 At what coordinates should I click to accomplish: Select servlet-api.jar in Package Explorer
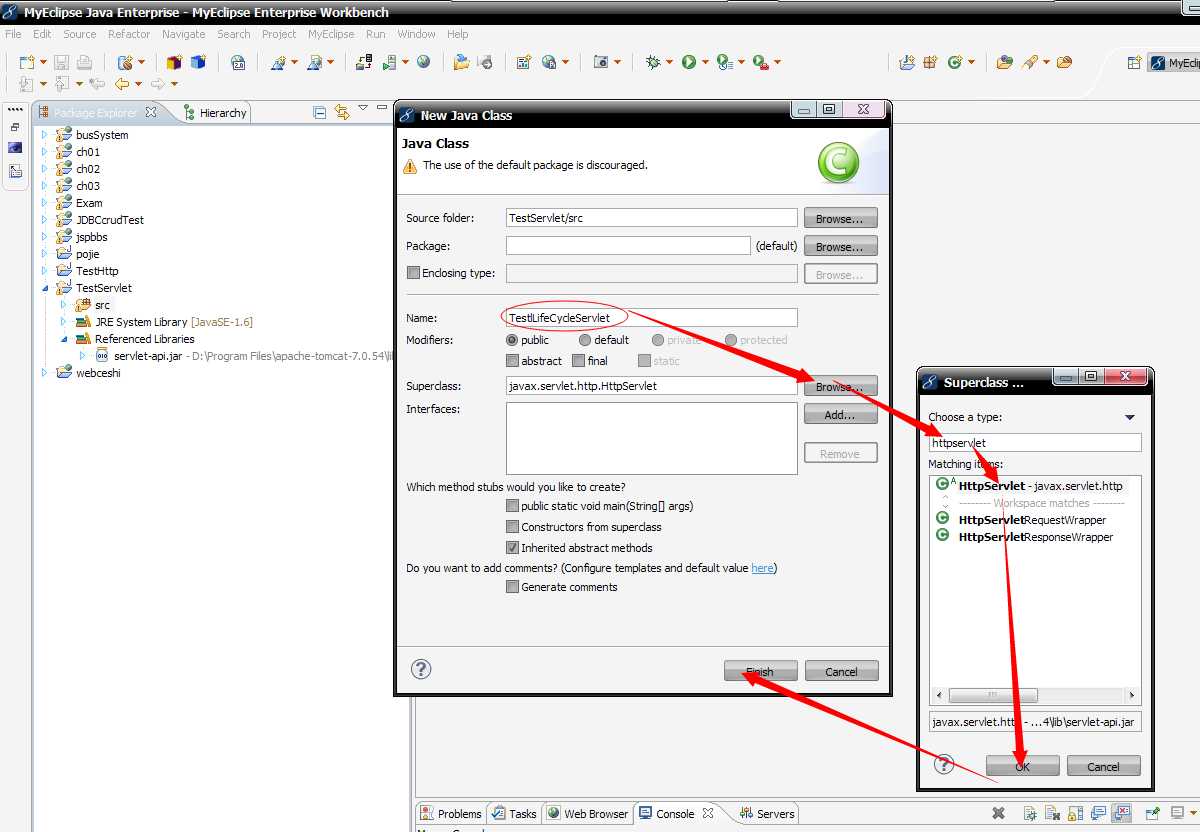point(148,356)
